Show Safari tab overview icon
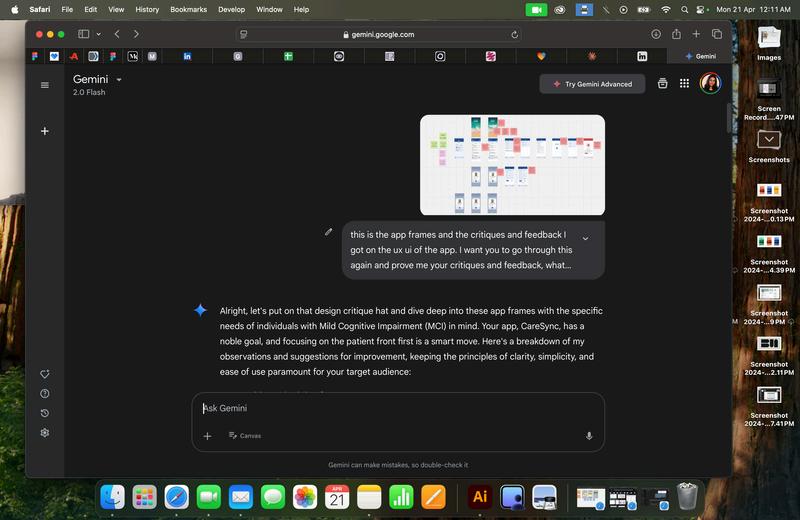800x520 pixels. point(717,34)
